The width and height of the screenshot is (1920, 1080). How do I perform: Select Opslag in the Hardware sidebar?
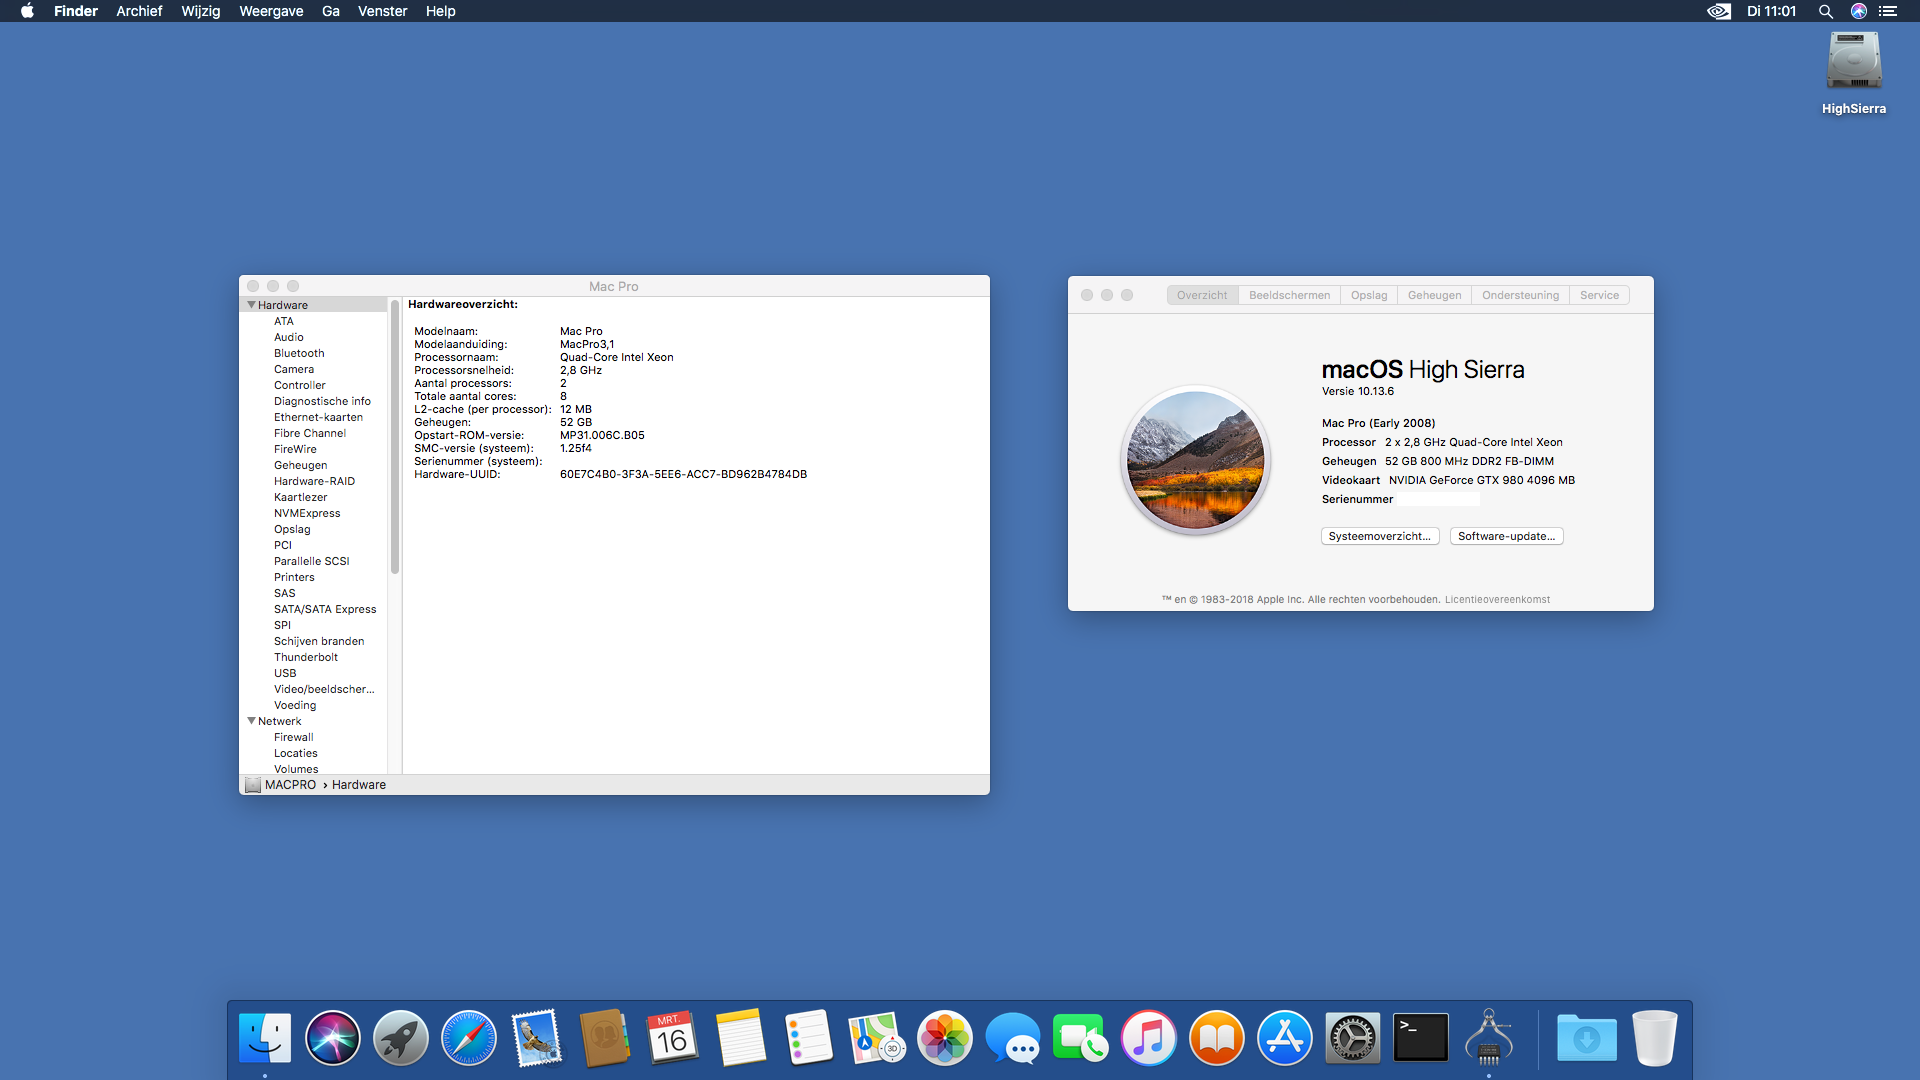292,529
